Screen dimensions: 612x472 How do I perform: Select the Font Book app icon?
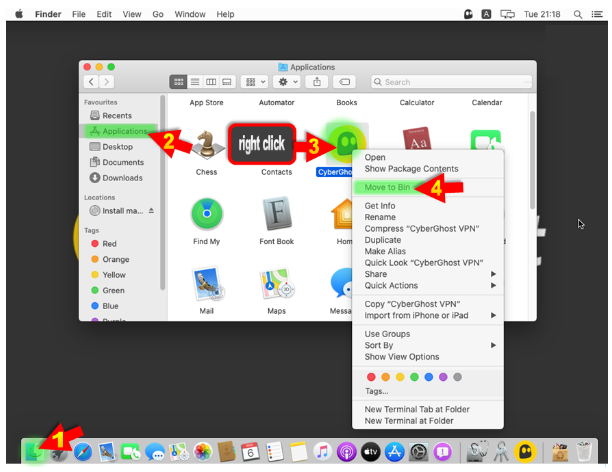click(x=276, y=214)
